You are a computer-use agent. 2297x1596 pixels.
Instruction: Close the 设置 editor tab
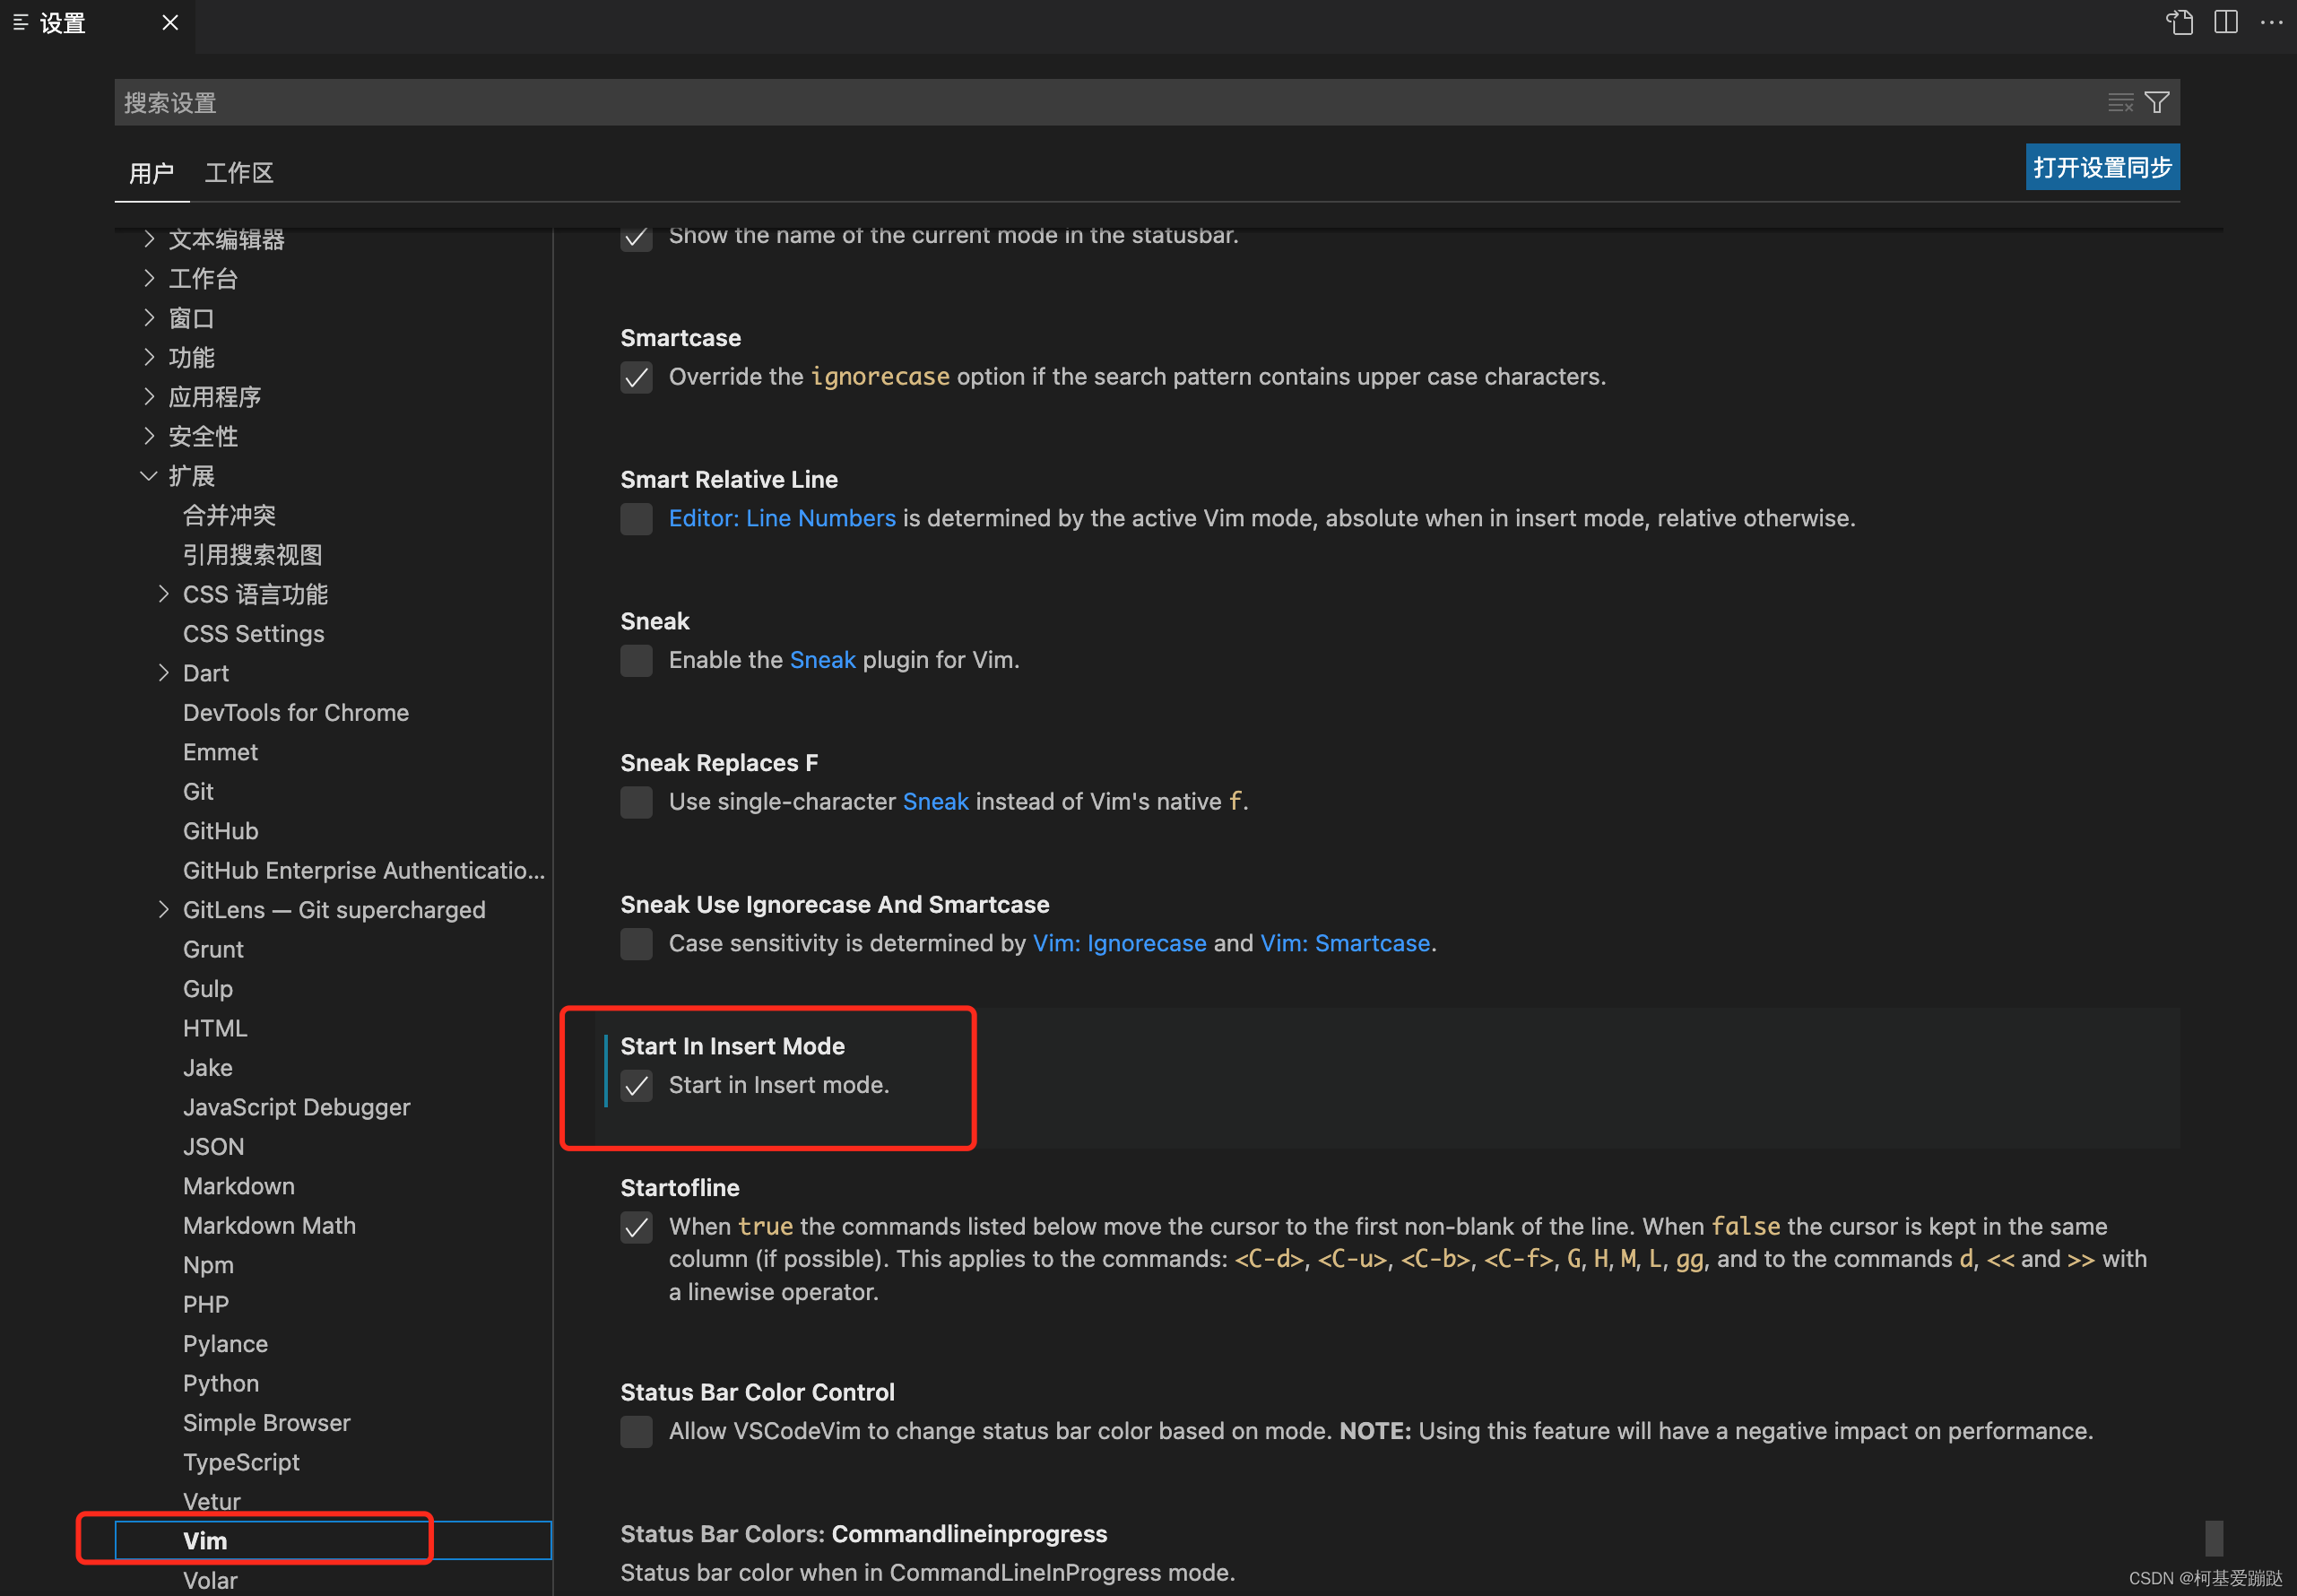170,22
